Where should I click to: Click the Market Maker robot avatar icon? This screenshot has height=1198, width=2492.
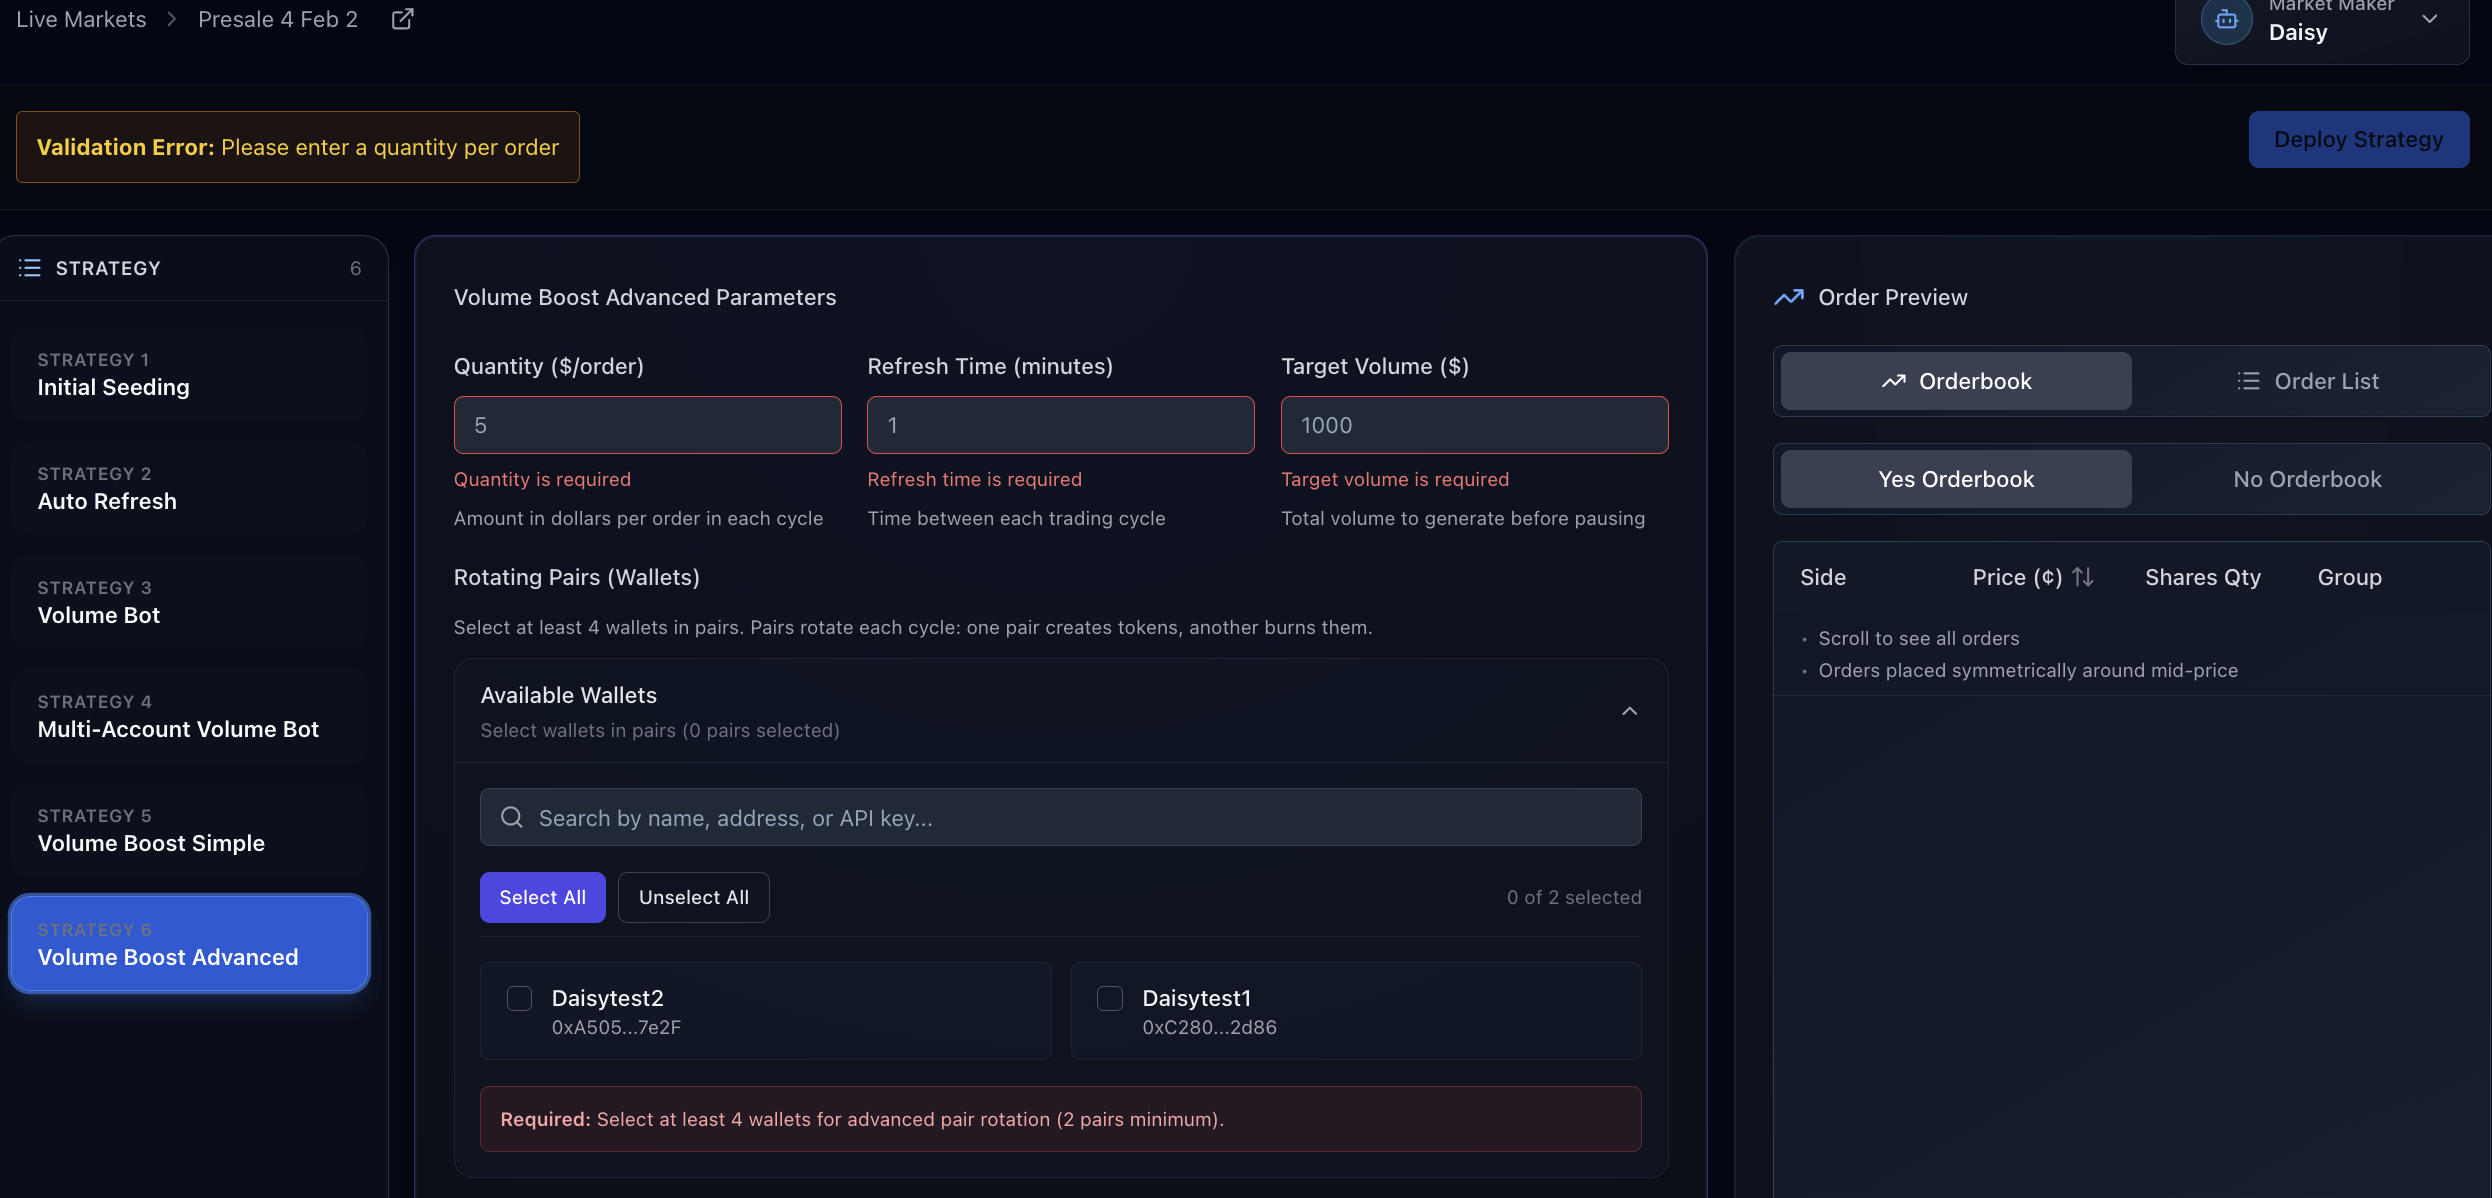tap(2226, 20)
